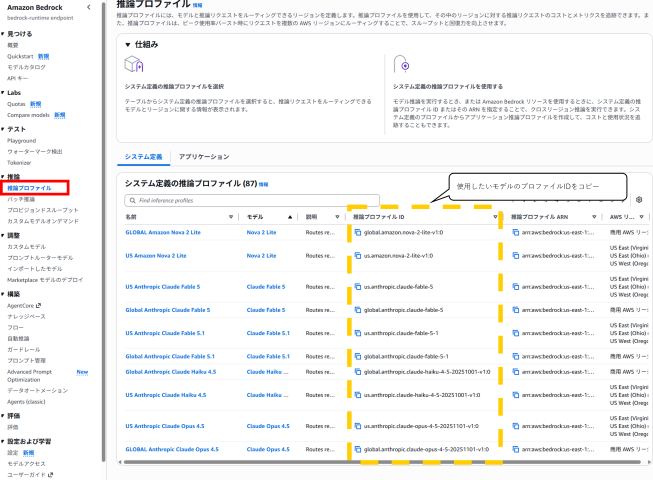Open Compare models in sidebar
Screen dimensions: 653x480
28,115
